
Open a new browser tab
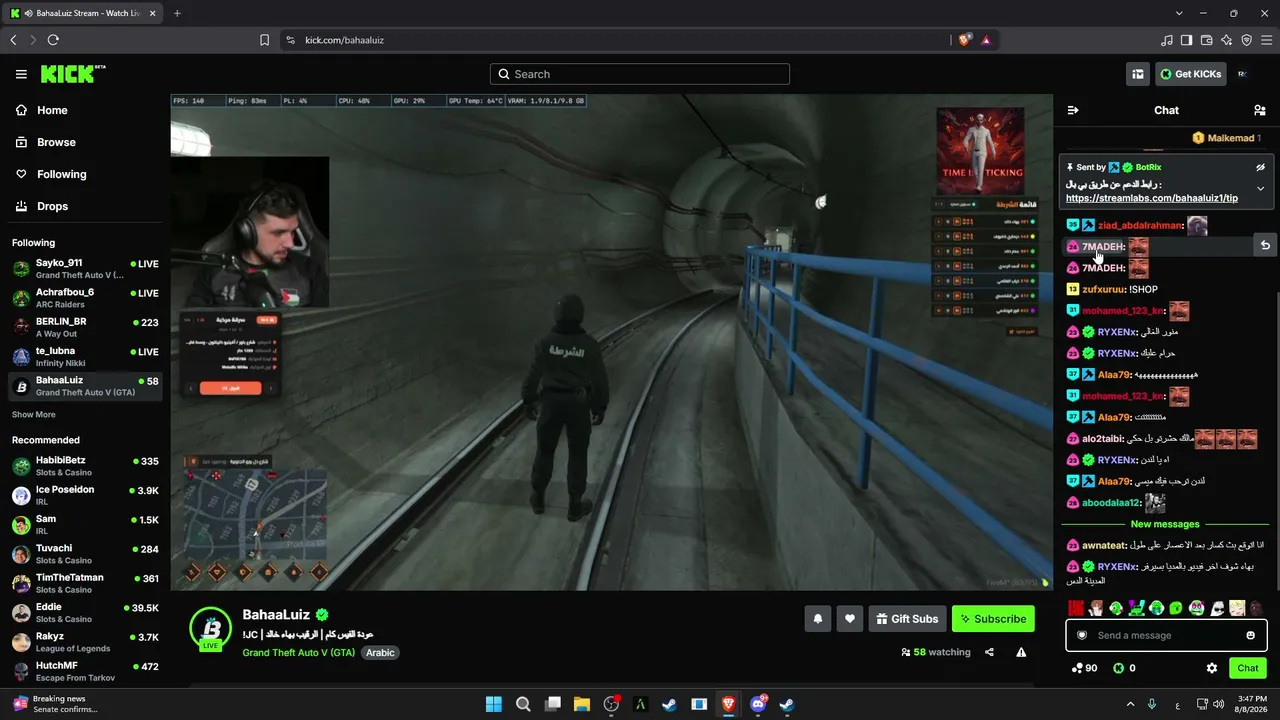177,13
